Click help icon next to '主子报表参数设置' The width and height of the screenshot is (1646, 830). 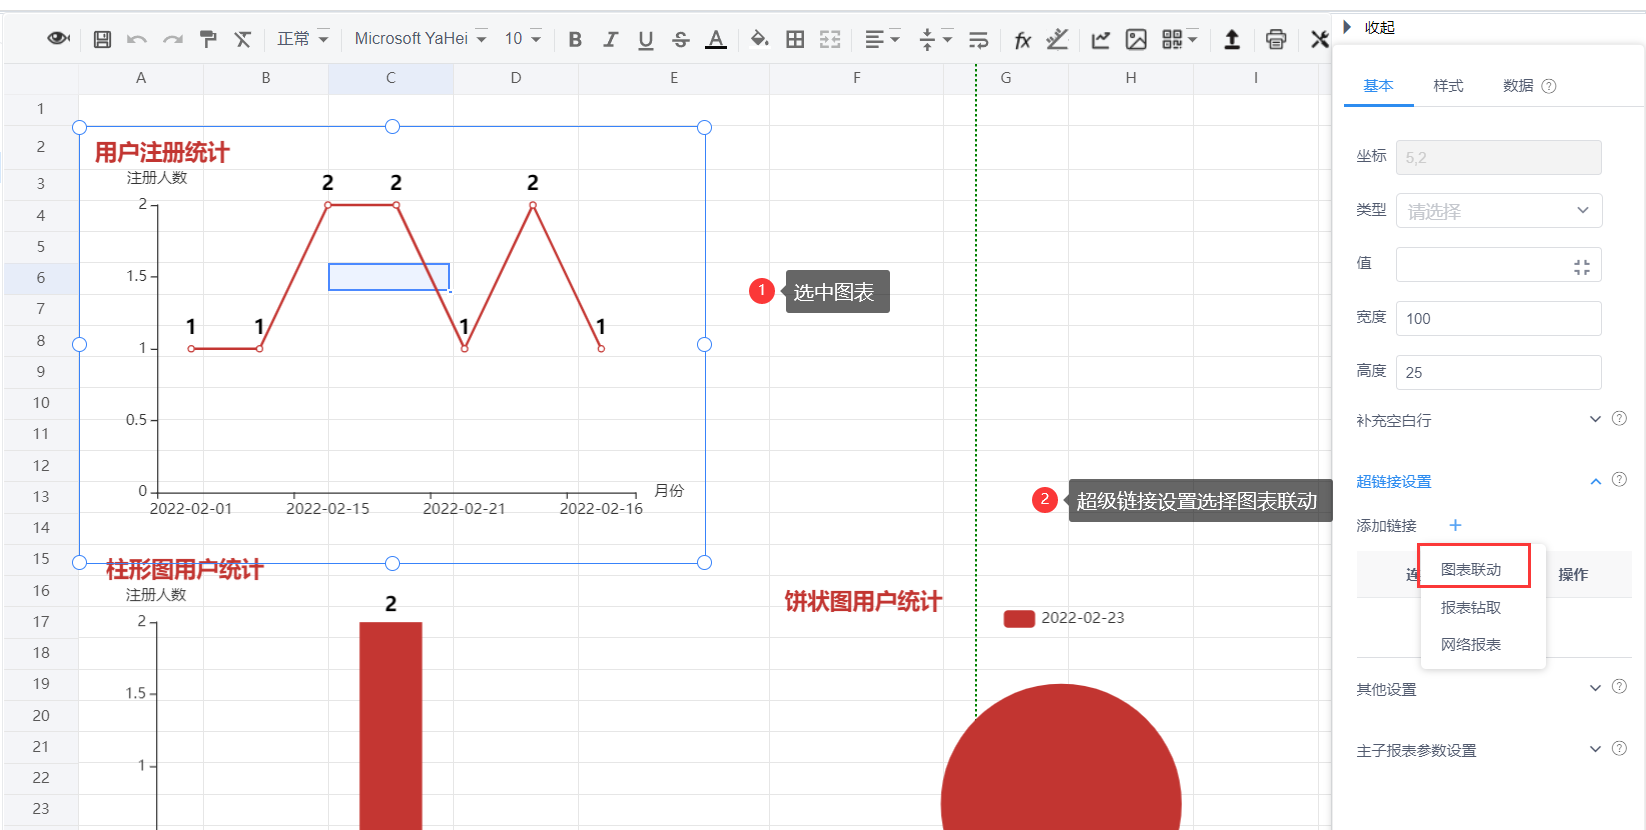(1619, 748)
